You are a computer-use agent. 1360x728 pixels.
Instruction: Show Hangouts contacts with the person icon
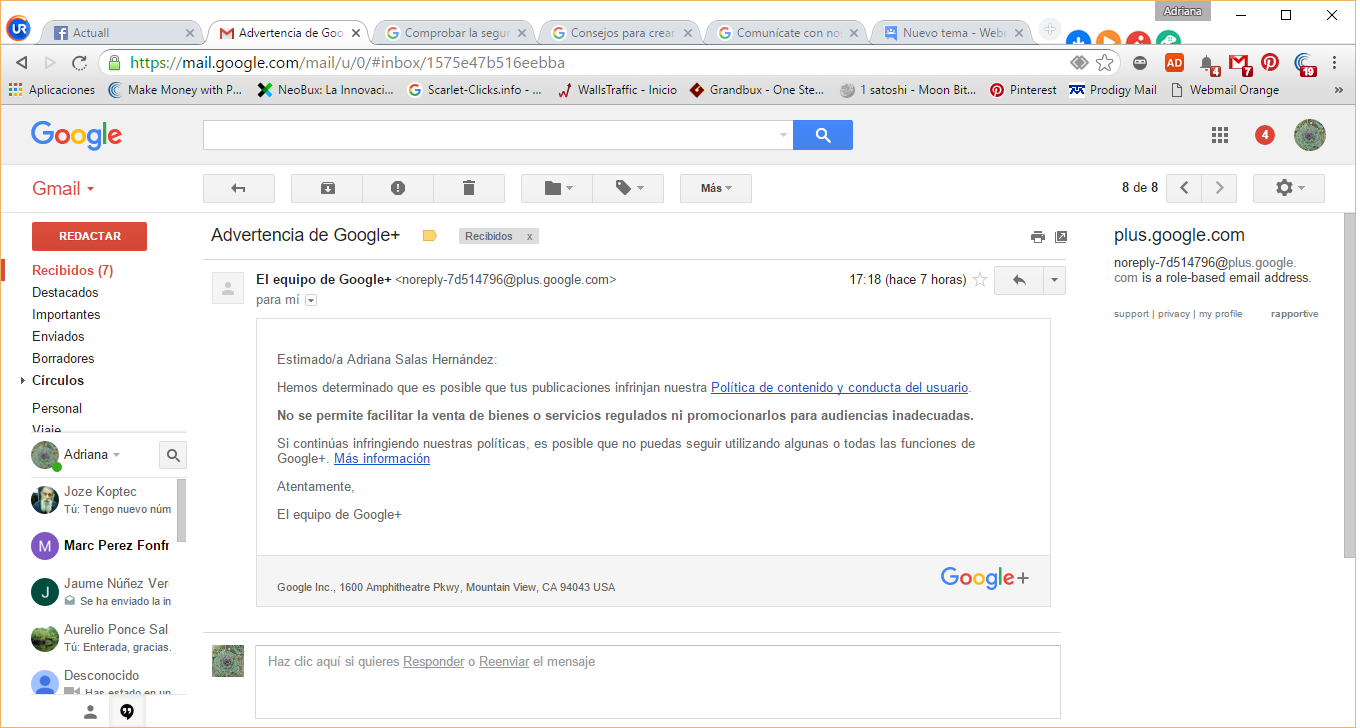point(90,712)
